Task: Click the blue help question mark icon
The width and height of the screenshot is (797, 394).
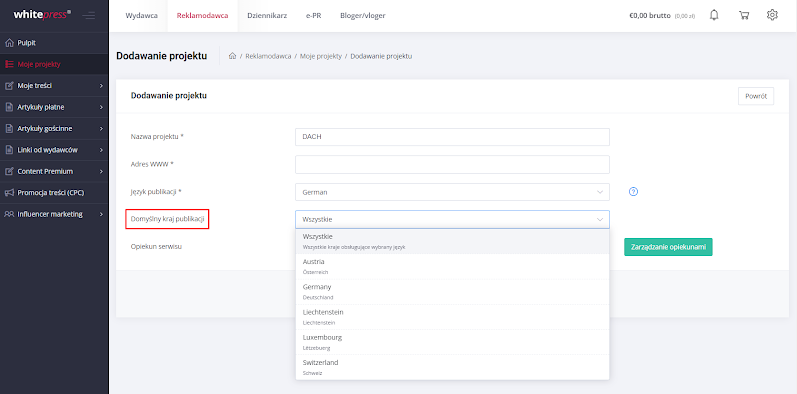Action: tap(633, 192)
